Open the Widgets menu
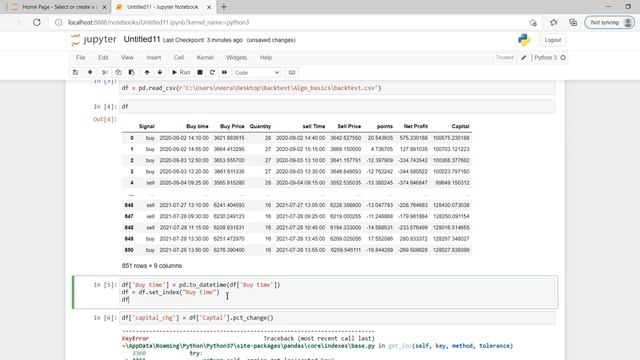Image resolution: width=640 pixels, height=360 pixels. coord(237,58)
